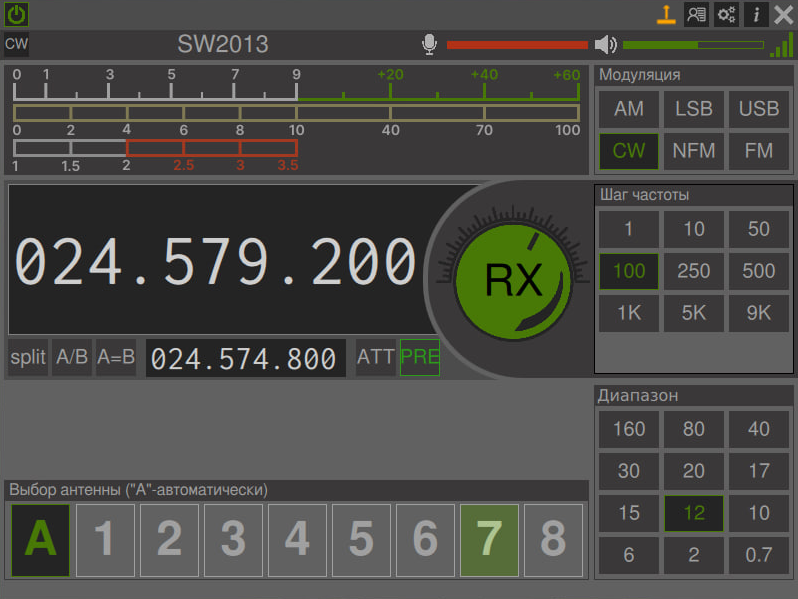Viewport: 798px width, 599px height.
Task: Click the speaker volume icon
Action: tap(606, 45)
